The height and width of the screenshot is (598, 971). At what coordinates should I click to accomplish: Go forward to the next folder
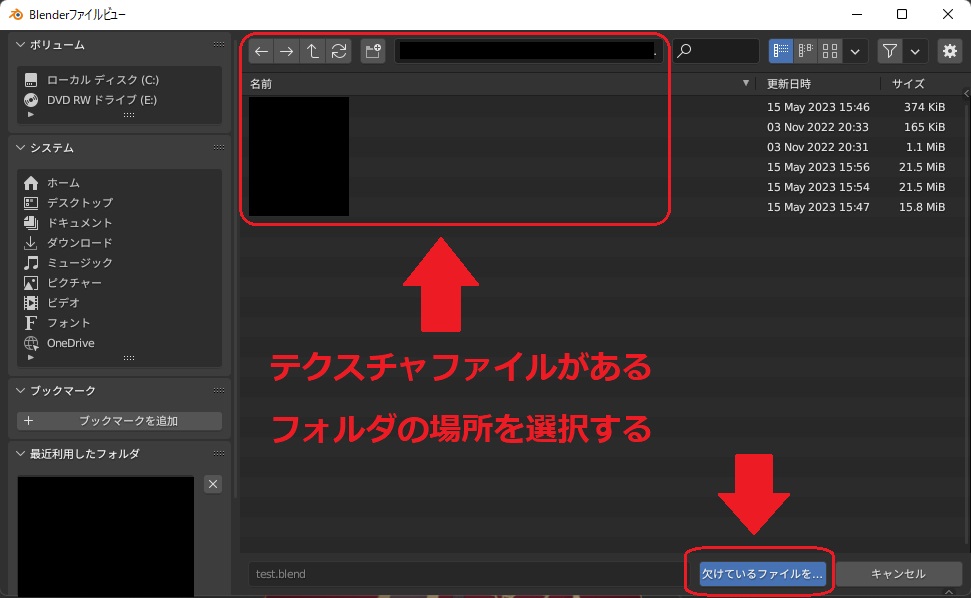tap(287, 51)
